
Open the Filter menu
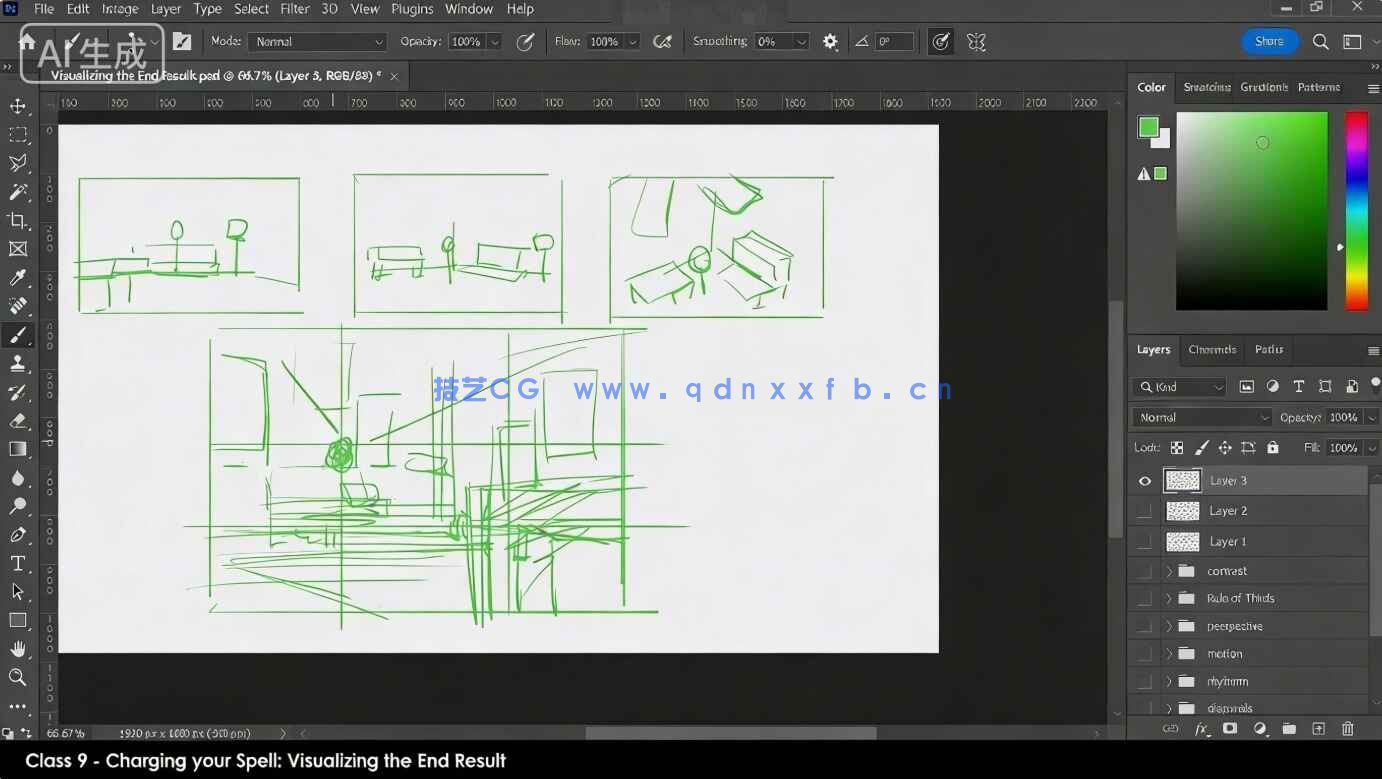tap(294, 9)
